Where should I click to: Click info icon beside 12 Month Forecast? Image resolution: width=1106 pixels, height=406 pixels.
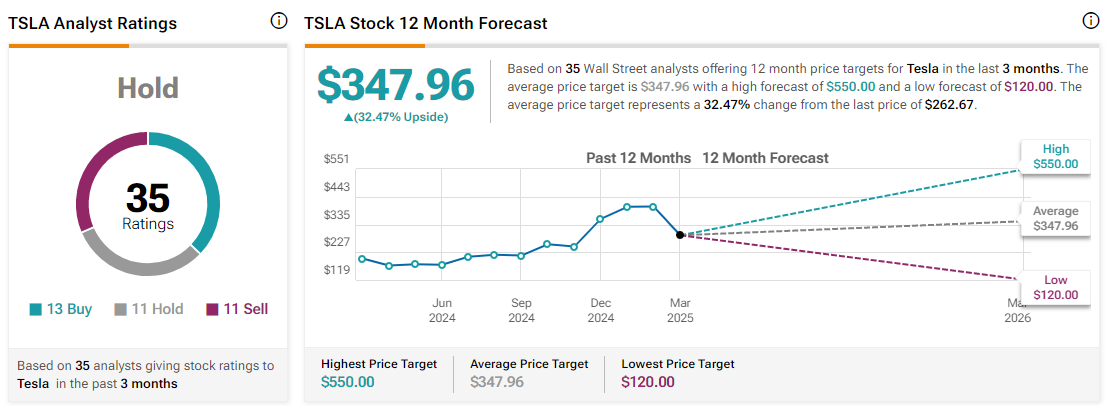(x=1091, y=22)
